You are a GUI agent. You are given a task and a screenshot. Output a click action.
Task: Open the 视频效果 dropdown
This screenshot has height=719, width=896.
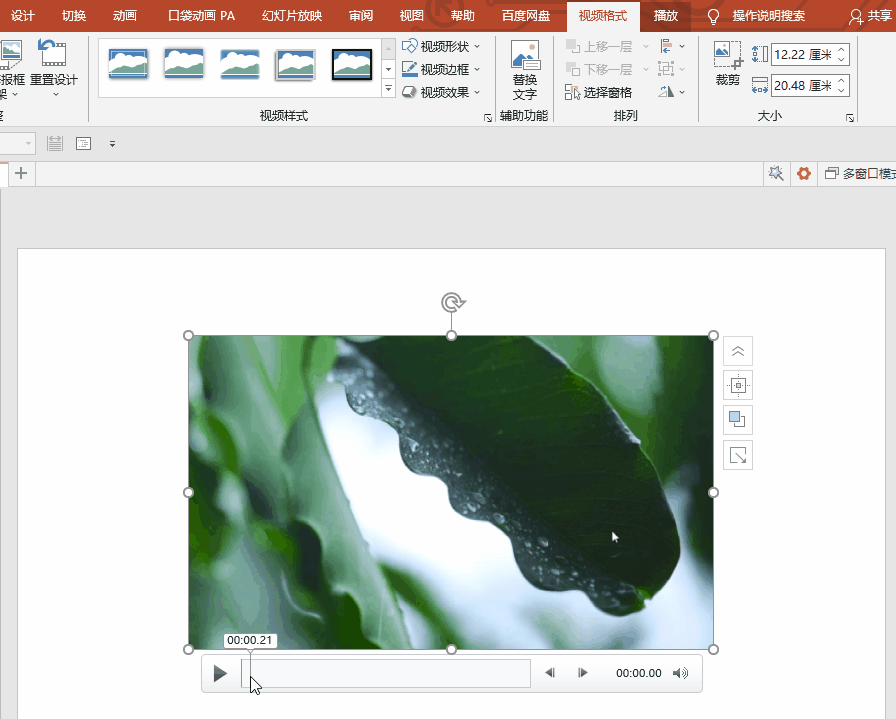[441, 92]
